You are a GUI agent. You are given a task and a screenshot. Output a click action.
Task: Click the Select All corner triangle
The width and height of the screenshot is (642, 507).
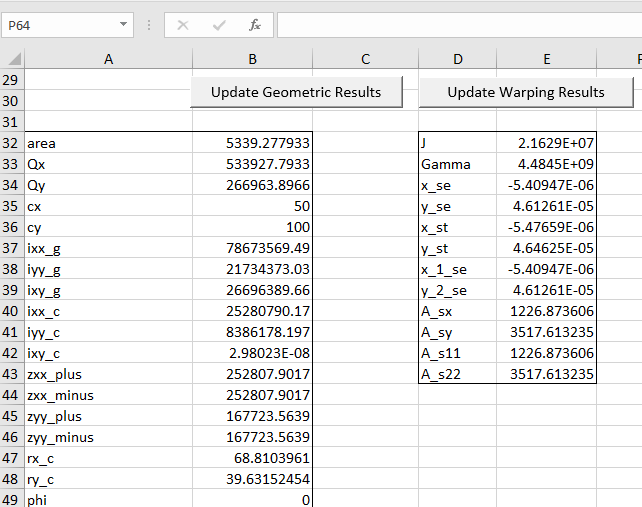click(12, 60)
